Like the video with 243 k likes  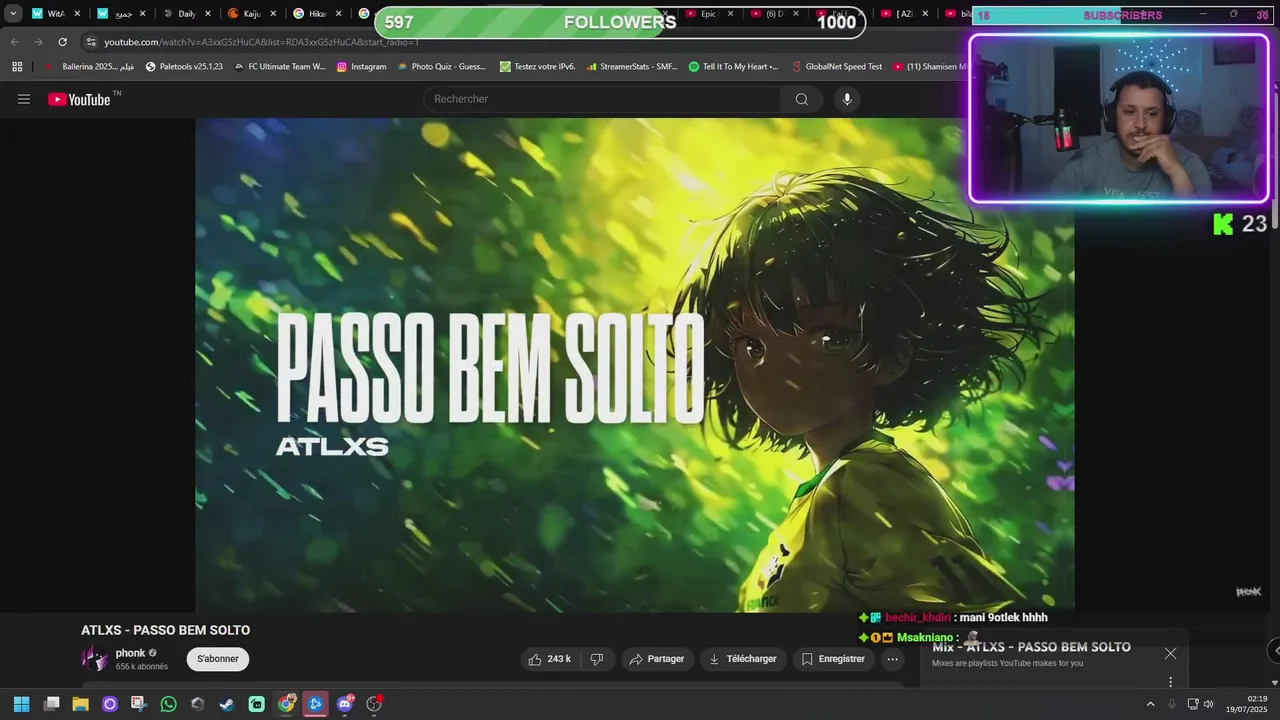point(549,659)
